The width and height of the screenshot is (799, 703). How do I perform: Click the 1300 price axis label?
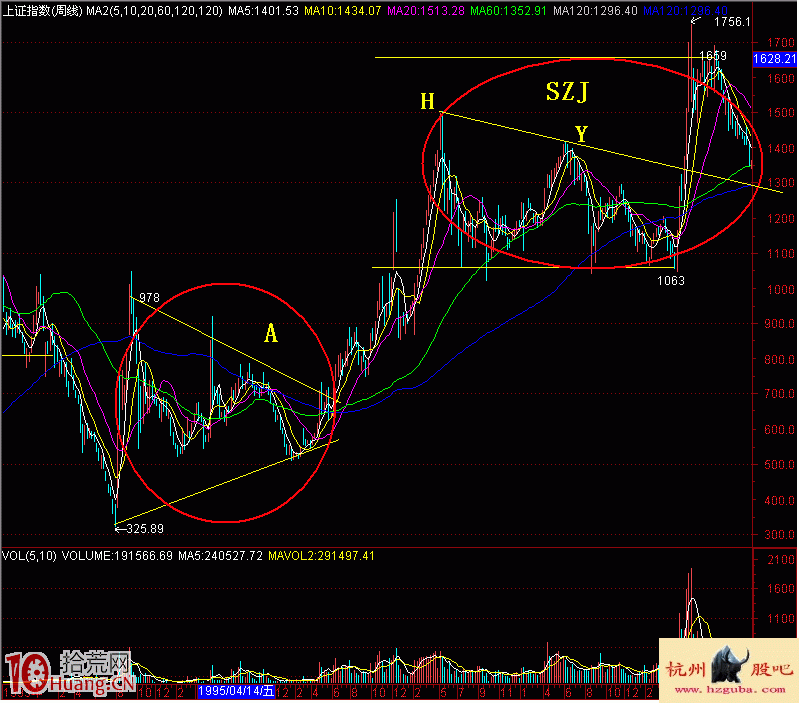coord(781,182)
